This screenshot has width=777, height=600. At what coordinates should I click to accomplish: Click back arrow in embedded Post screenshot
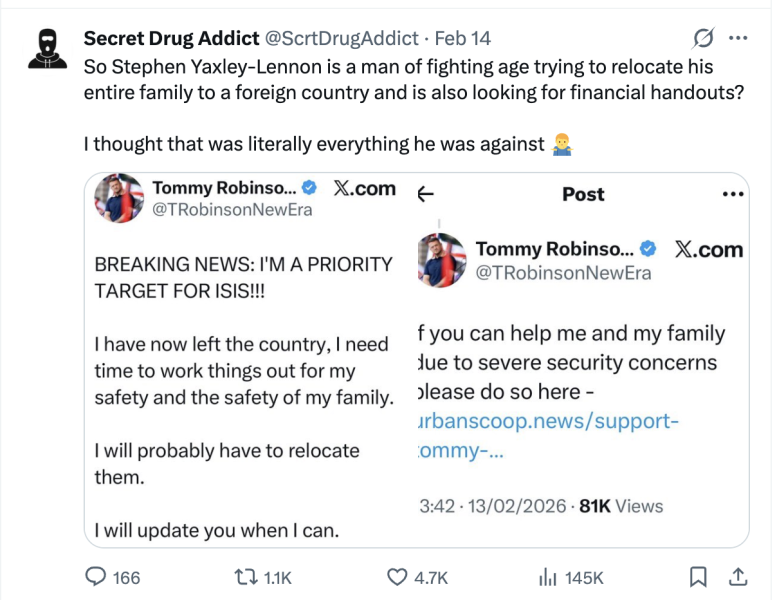425,194
